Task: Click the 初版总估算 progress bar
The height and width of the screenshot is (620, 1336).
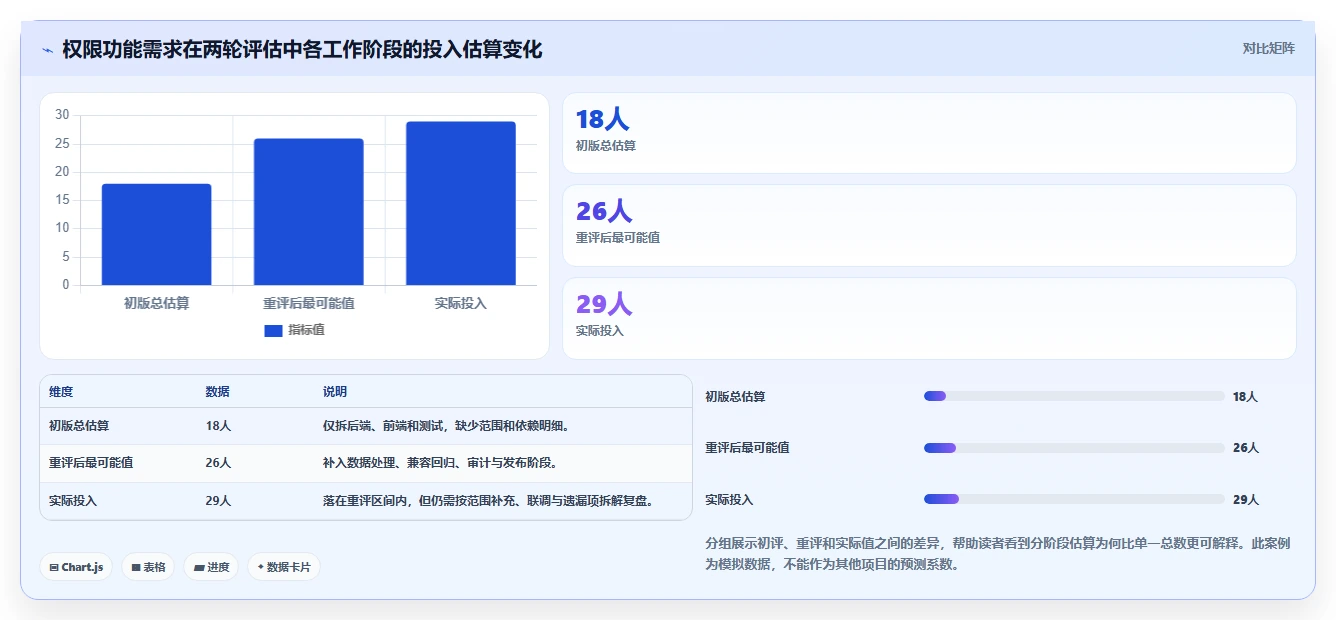Action: tap(1074, 396)
